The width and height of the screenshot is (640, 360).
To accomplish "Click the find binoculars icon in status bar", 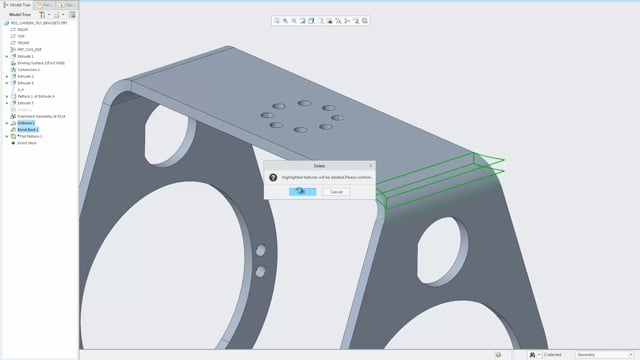I will [532, 355].
